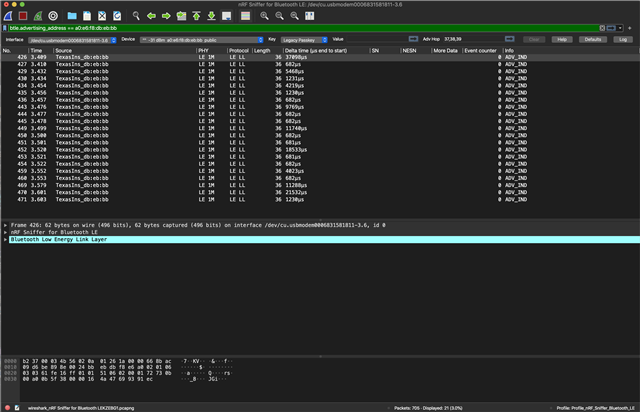Edit capture file properties icon in status bar
Screen dimensions: 640x412
pyautogui.click(x=17, y=408)
